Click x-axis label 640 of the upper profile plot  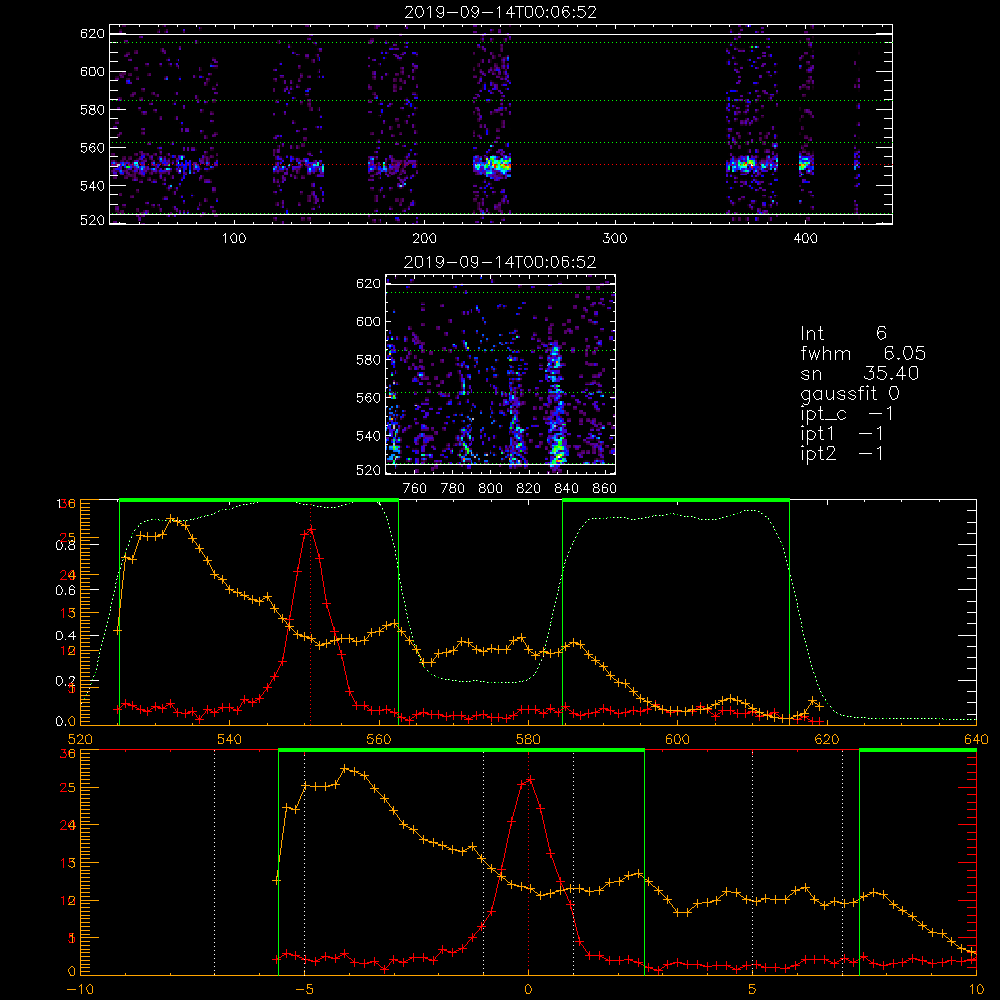976,739
